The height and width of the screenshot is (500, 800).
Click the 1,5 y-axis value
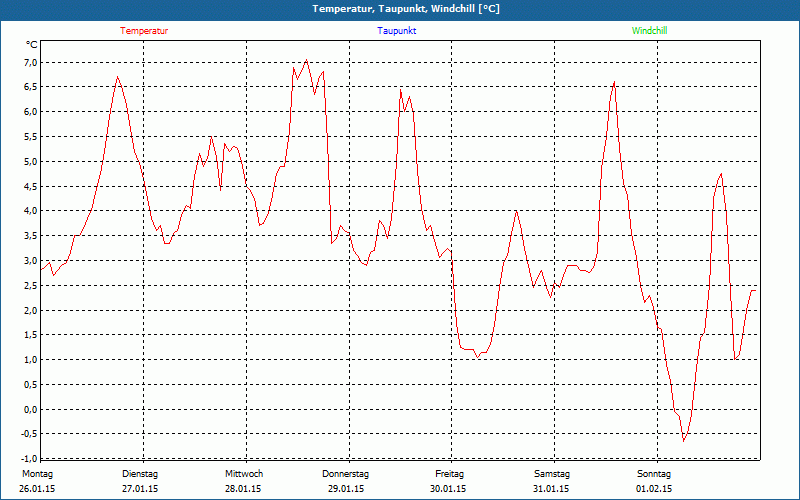coord(31,335)
